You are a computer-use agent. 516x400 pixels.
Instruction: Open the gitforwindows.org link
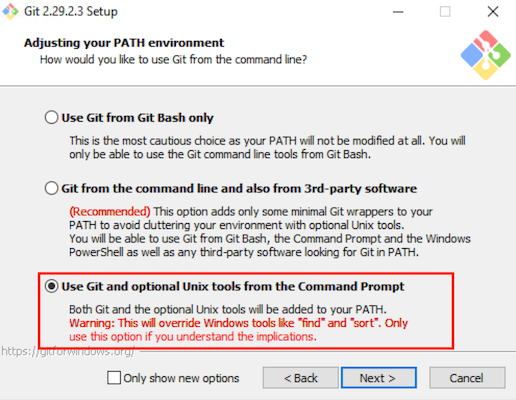click(x=68, y=351)
